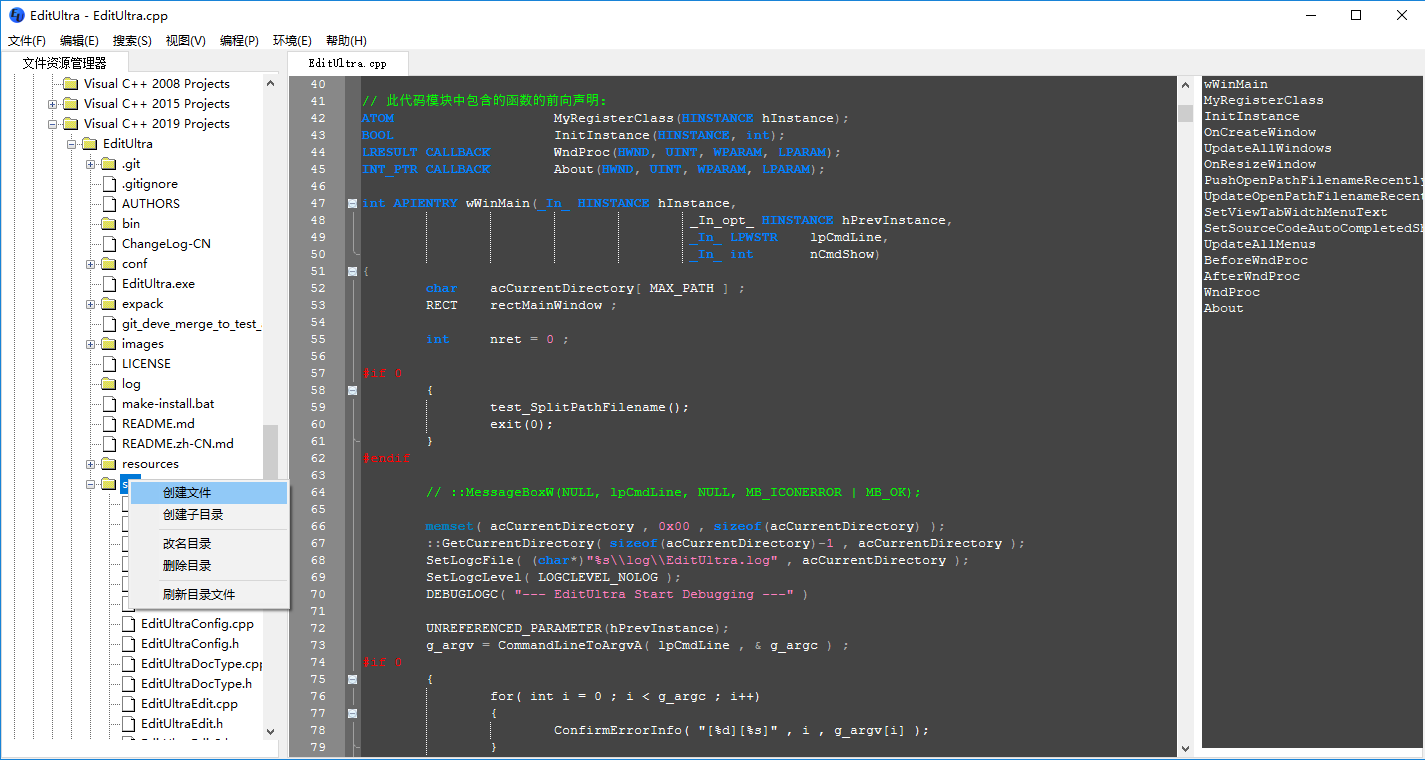Click the EditUltra.exe file icon
The image size is (1425, 760).
[x=108, y=283]
